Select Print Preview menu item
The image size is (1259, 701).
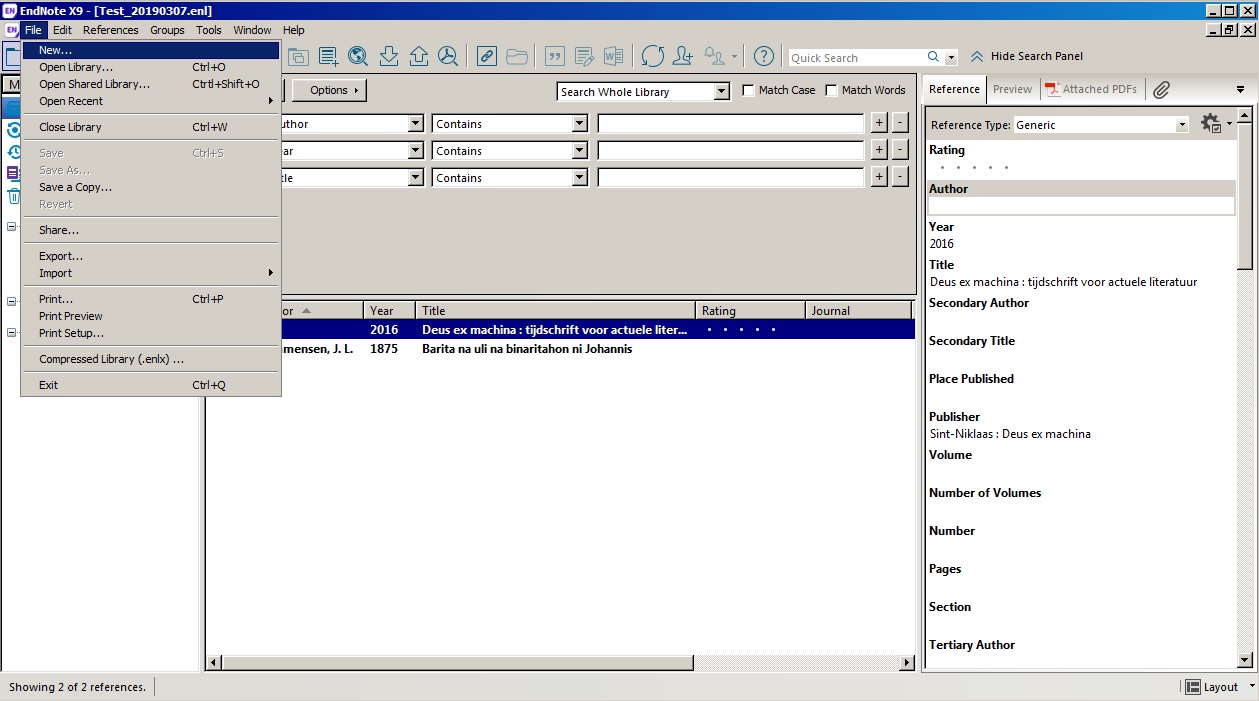click(x=150, y=316)
